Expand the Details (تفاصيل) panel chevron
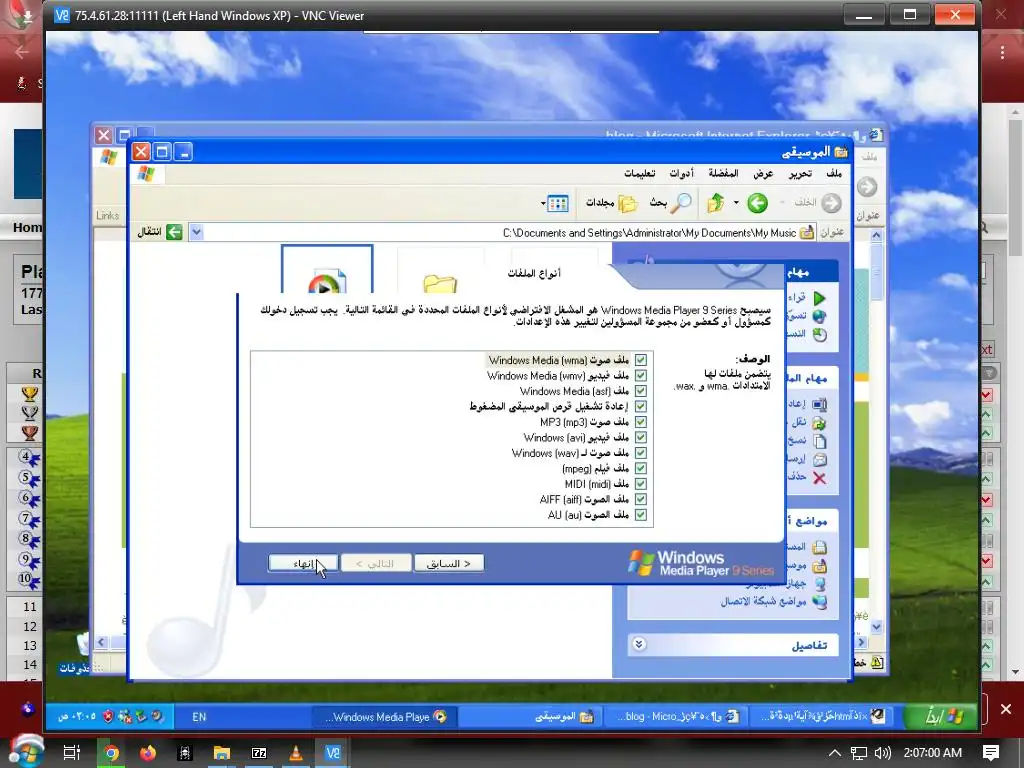Screen dimensions: 1024x768 click(x=639, y=645)
